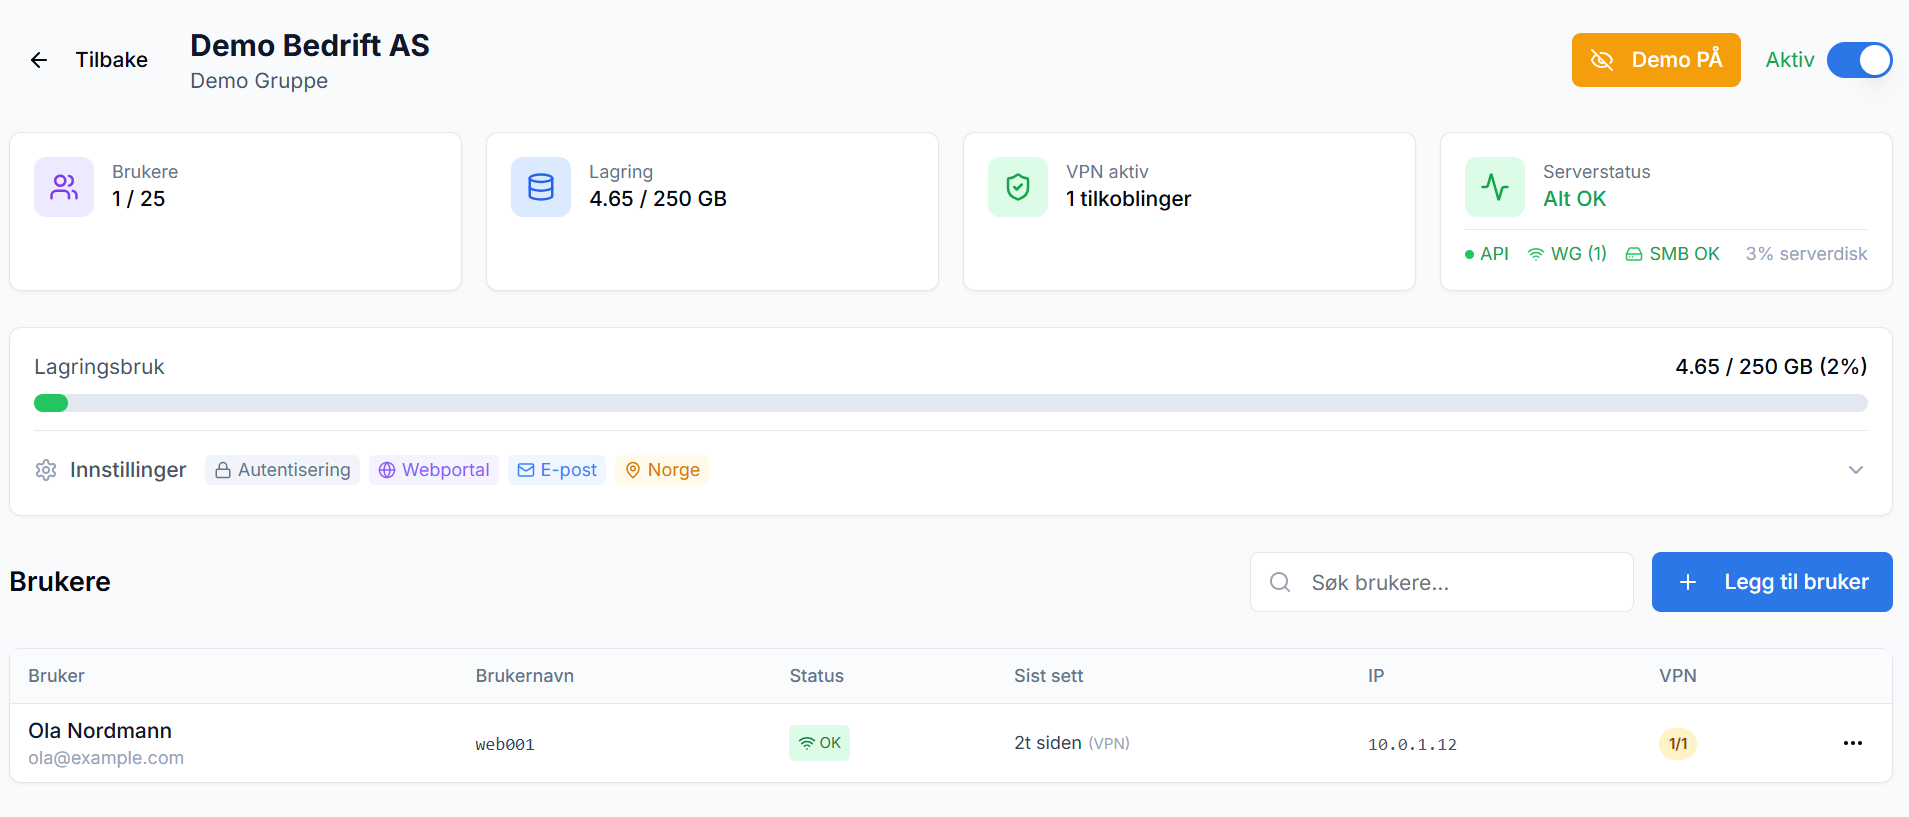This screenshot has height=817, width=1909.
Task: Click the database icon in Lagring card
Action: [x=541, y=187]
